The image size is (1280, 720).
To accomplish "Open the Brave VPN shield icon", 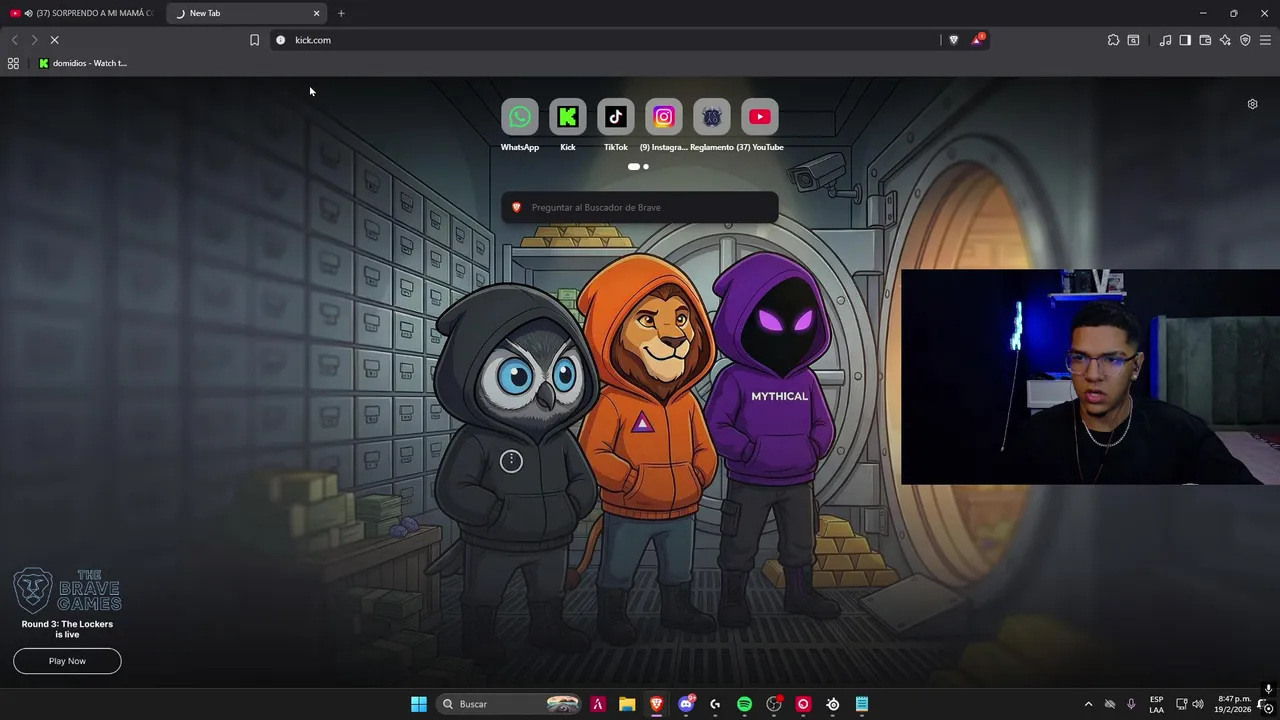I will point(1245,40).
